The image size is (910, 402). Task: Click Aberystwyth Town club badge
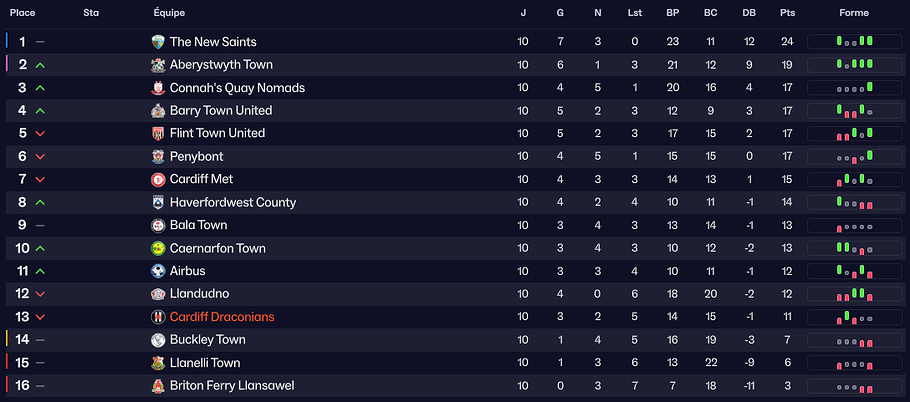(x=158, y=65)
